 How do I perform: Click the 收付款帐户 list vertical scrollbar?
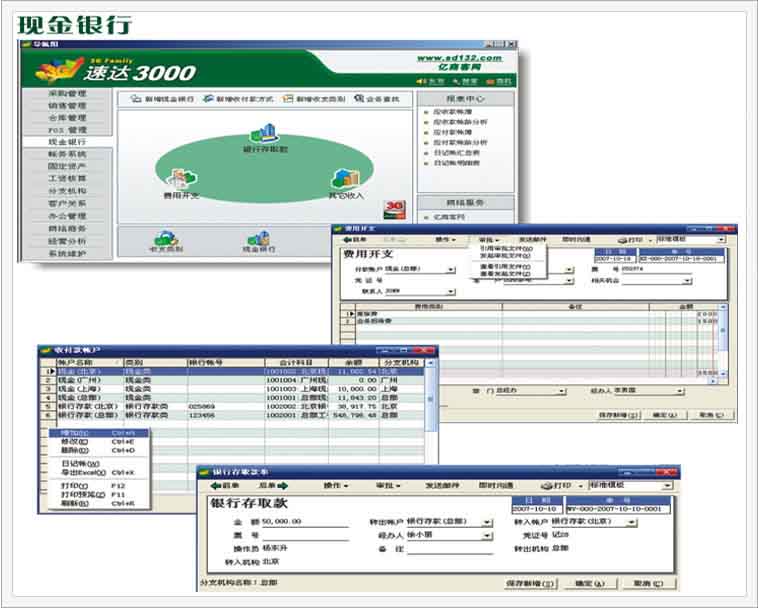click(431, 400)
